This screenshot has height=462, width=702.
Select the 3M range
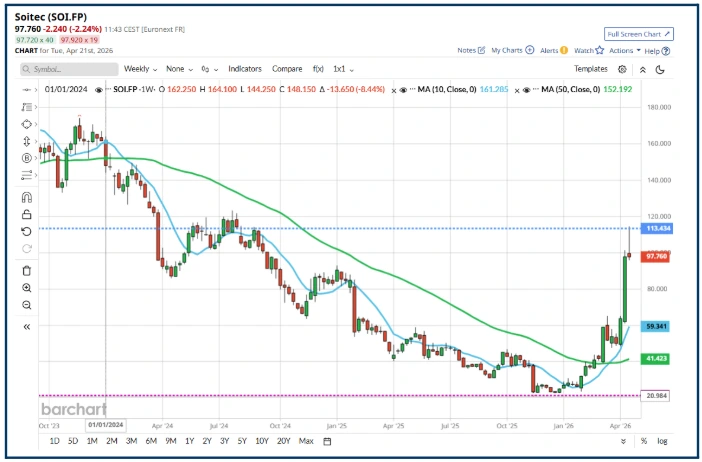pos(131,441)
